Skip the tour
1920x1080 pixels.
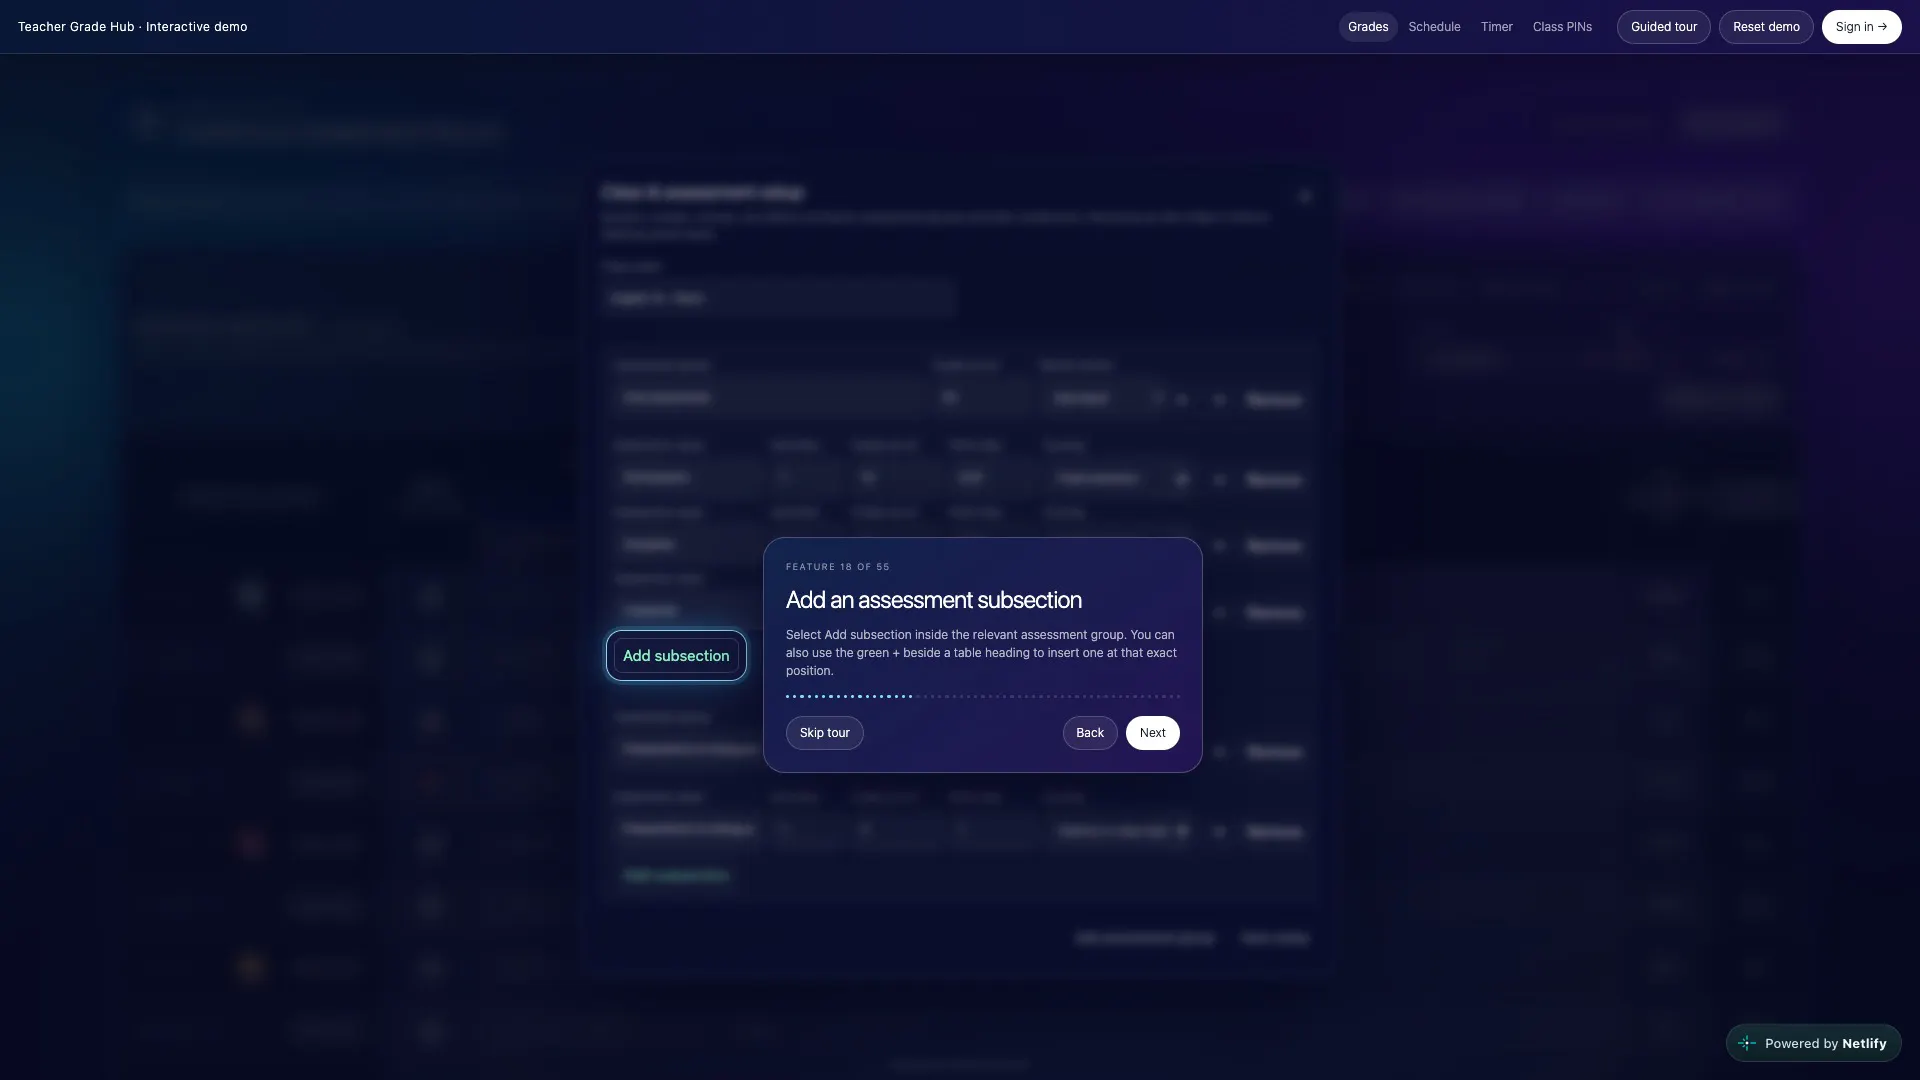(824, 733)
